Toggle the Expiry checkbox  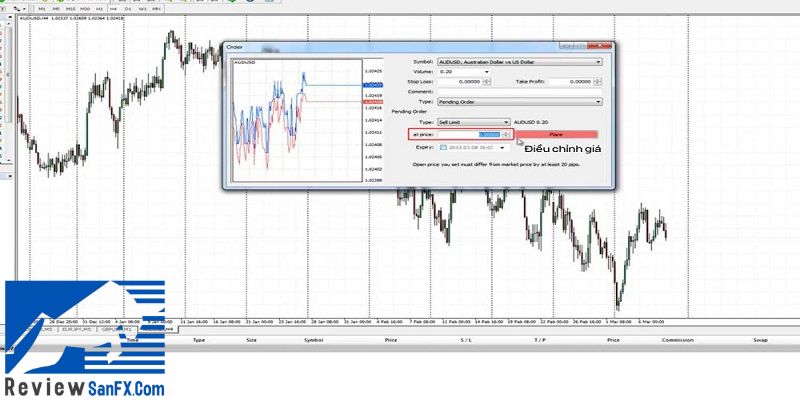tap(441, 147)
